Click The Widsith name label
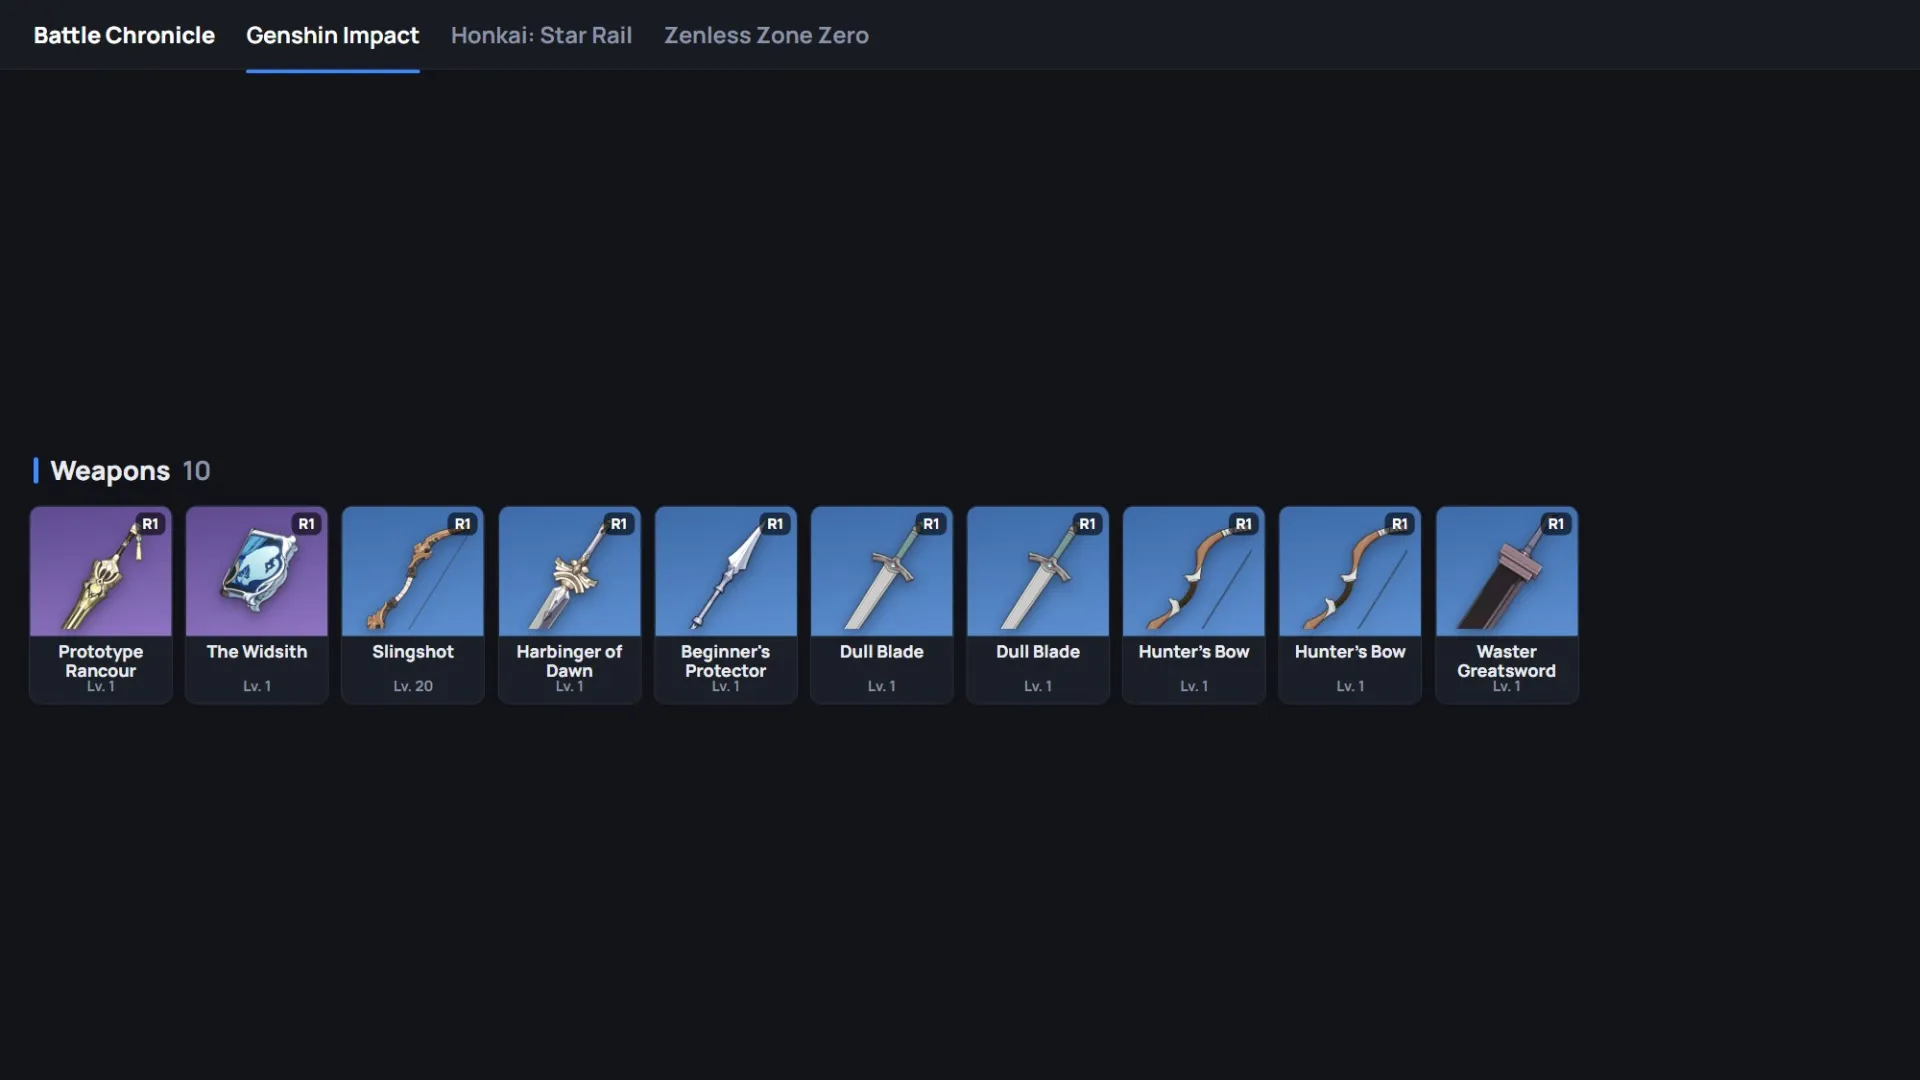This screenshot has width=1920, height=1080. click(256, 652)
